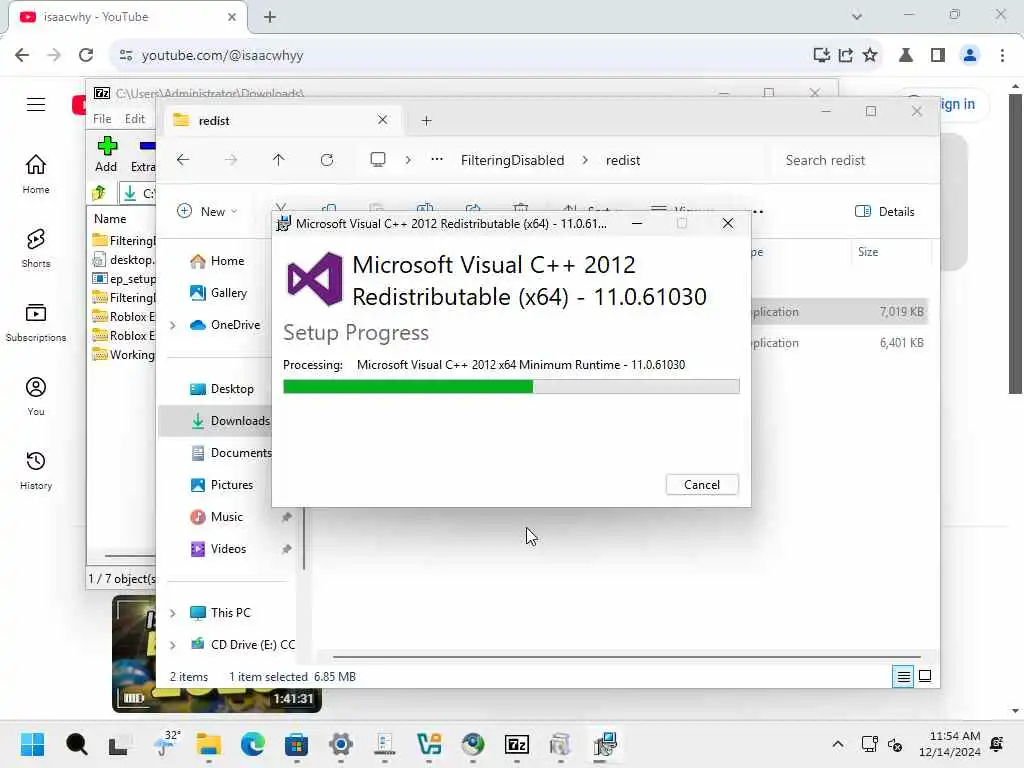Select the desktop file in 7-Zip list
The height and width of the screenshot is (768, 1024).
coord(124,260)
